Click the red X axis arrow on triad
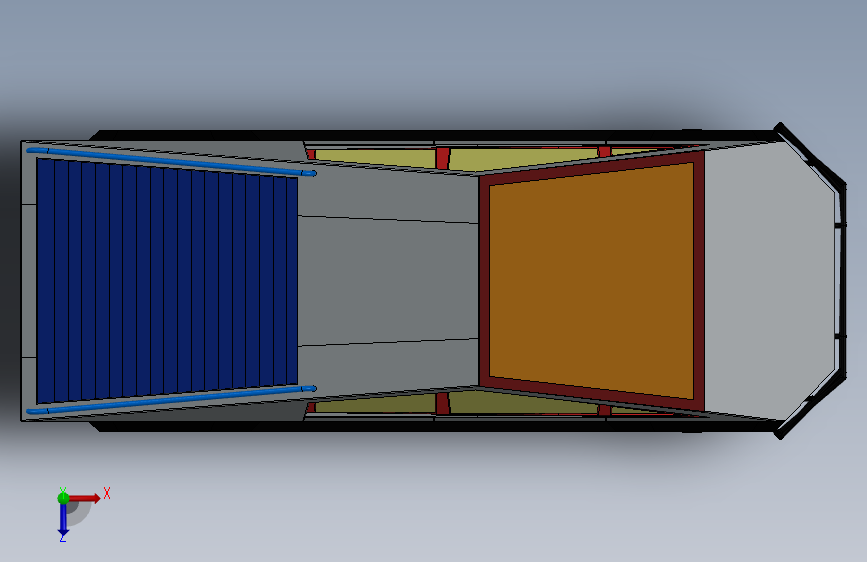 point(85,498)
